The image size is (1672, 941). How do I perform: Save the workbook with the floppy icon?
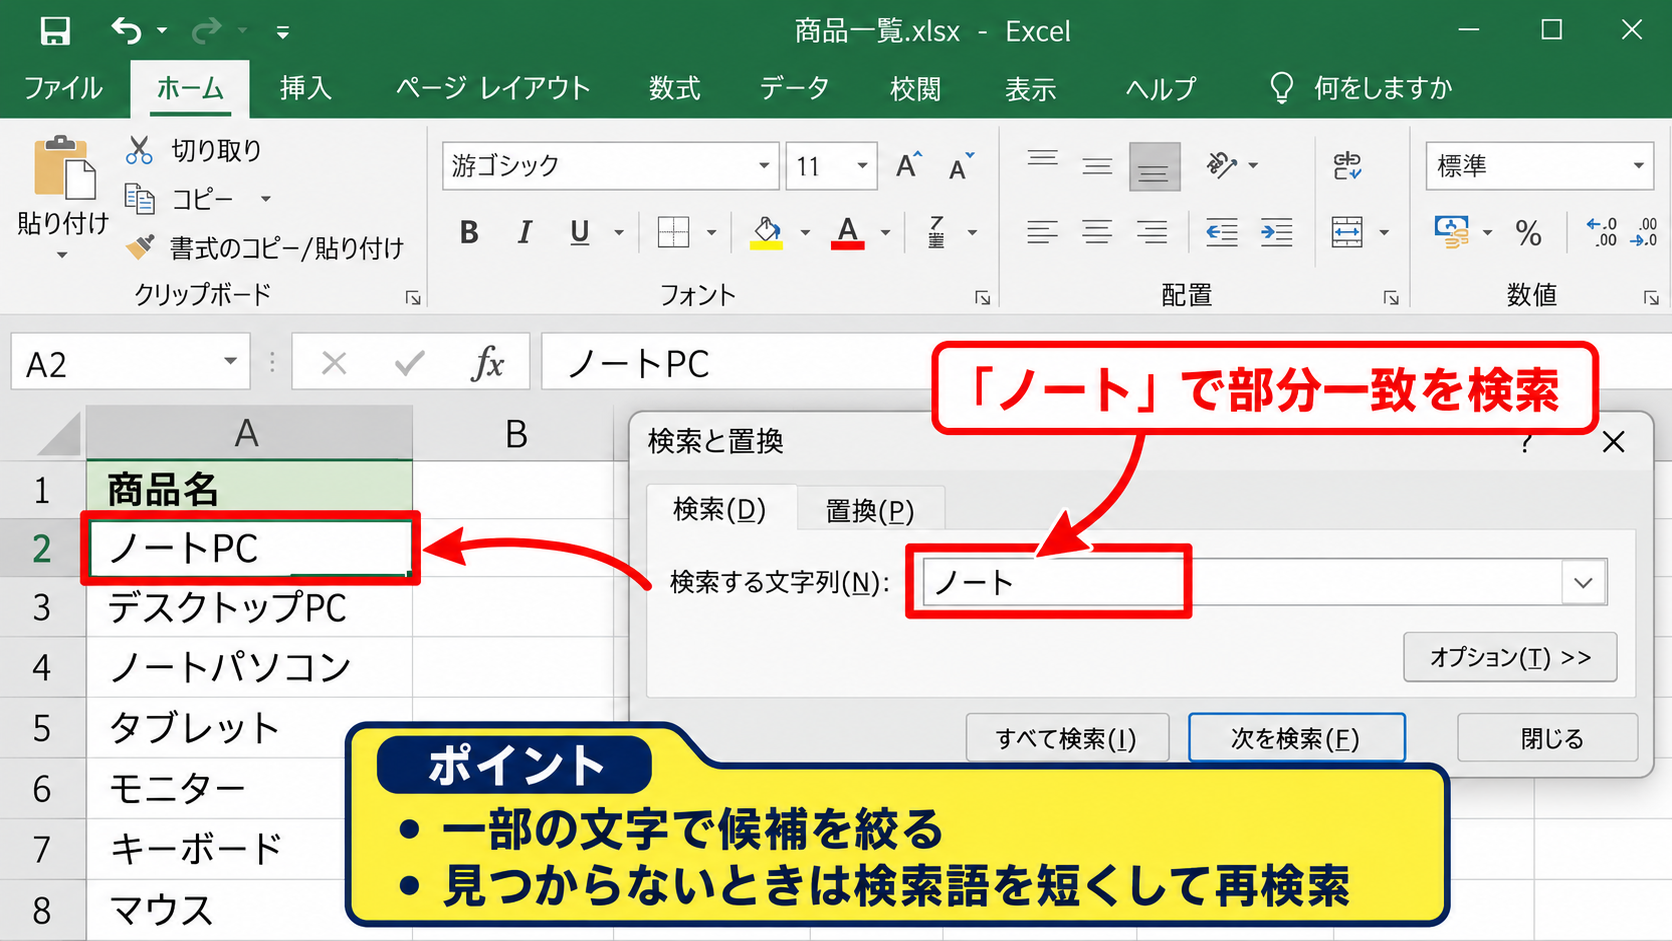point(54,31)
